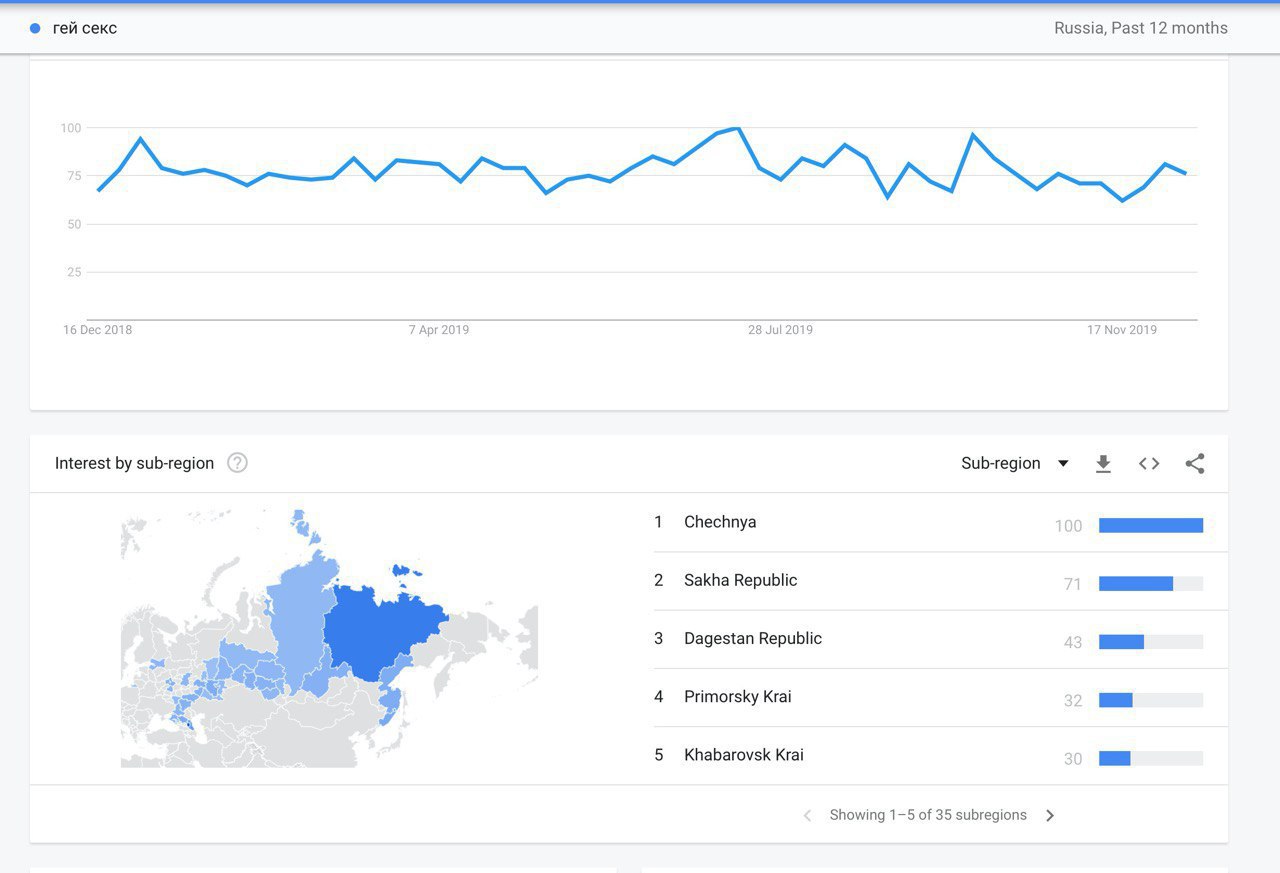
Task: Click the Sub-region dropdown arrow
Action: pos(1063,464)
